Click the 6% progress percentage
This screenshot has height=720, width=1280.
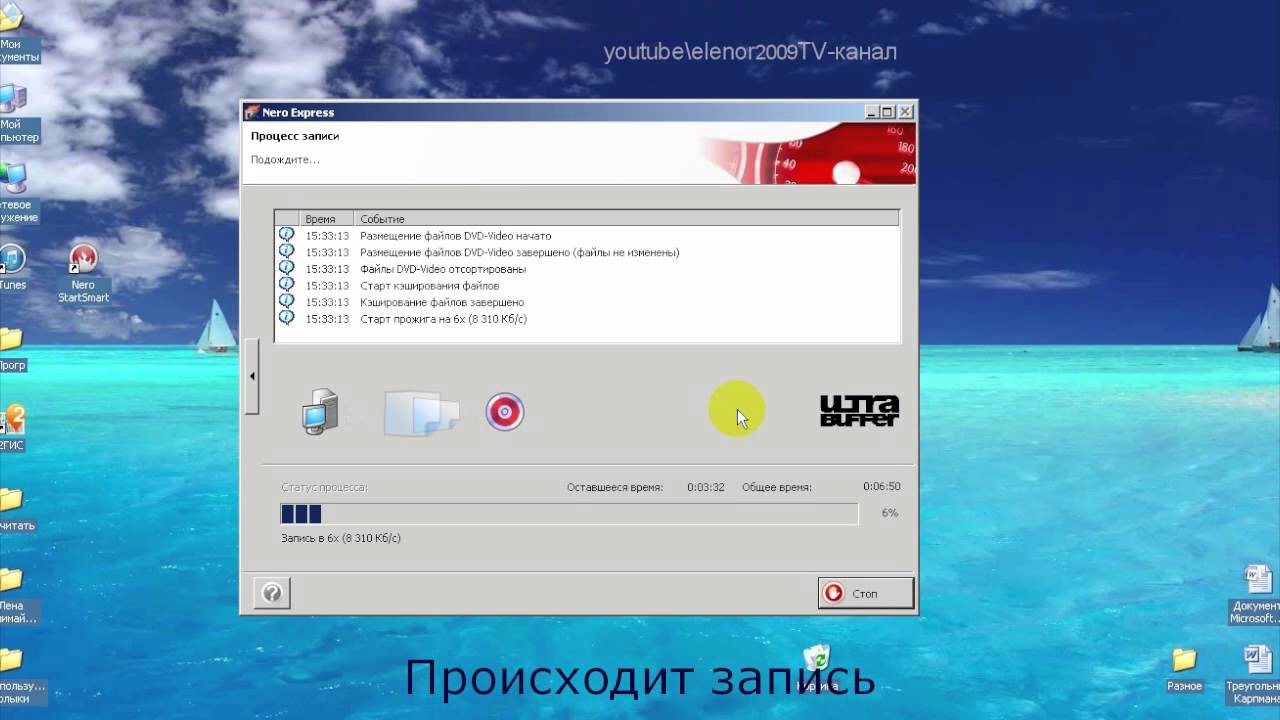coord(890,513)
